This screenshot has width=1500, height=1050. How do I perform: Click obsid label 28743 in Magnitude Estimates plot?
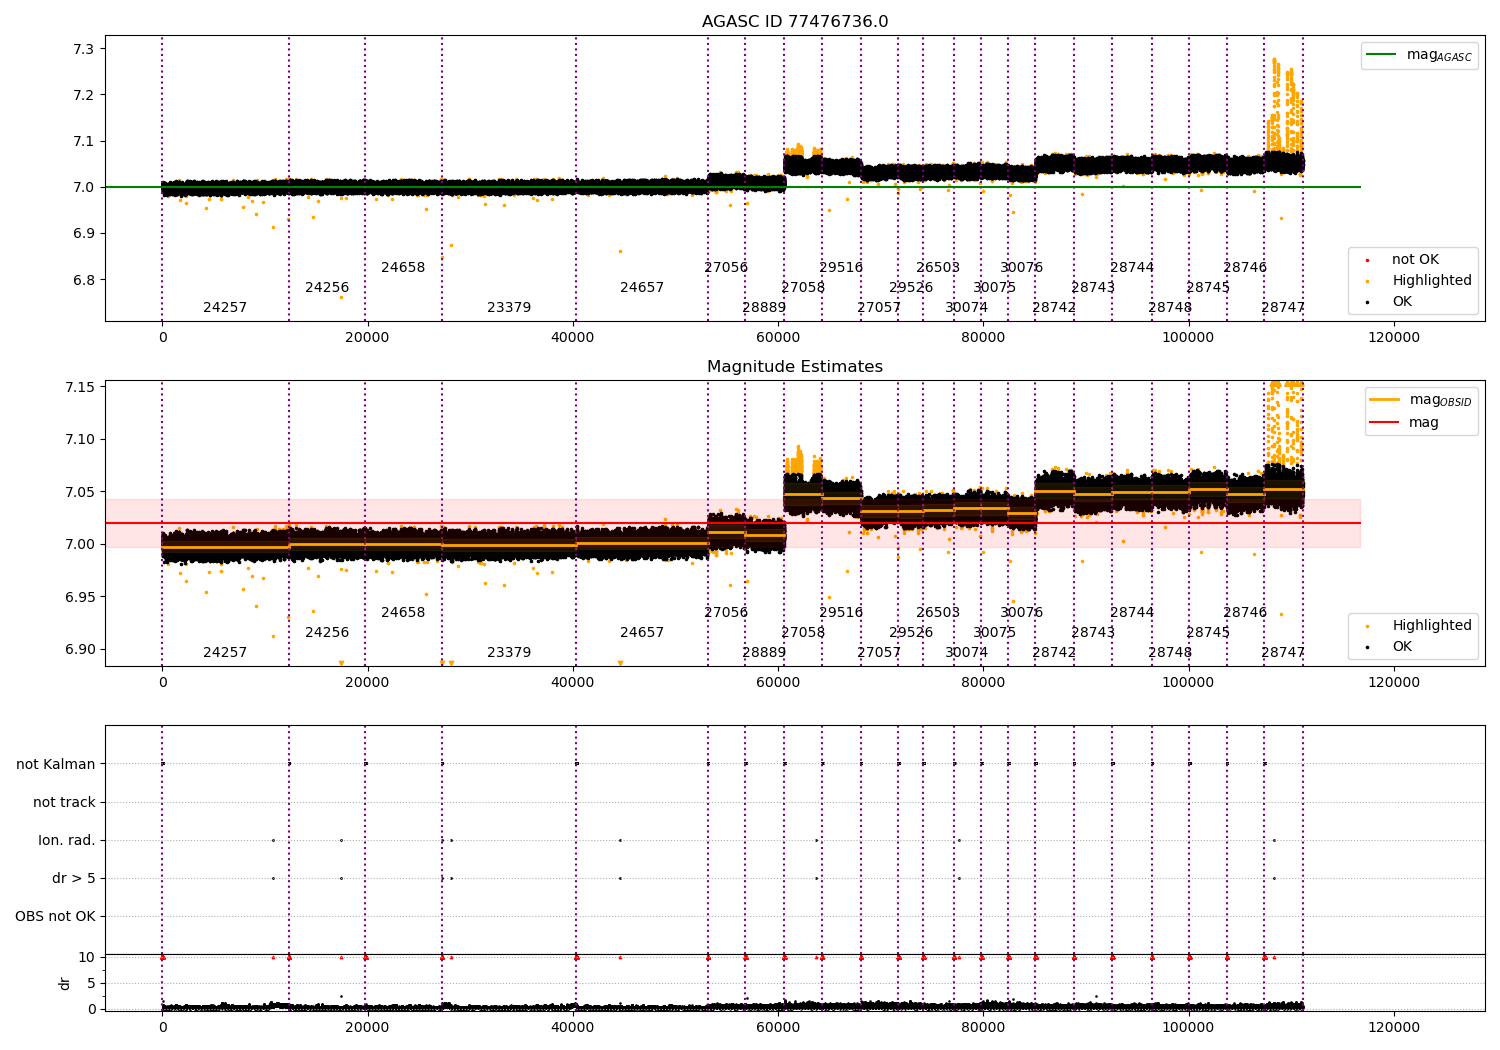[1093, 633]
